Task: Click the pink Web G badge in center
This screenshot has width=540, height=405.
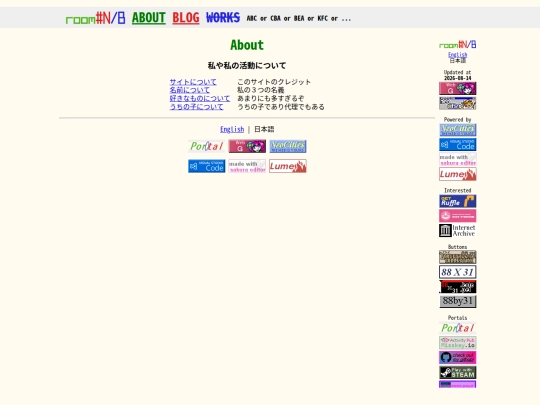Action: click(x=247, y=146)
